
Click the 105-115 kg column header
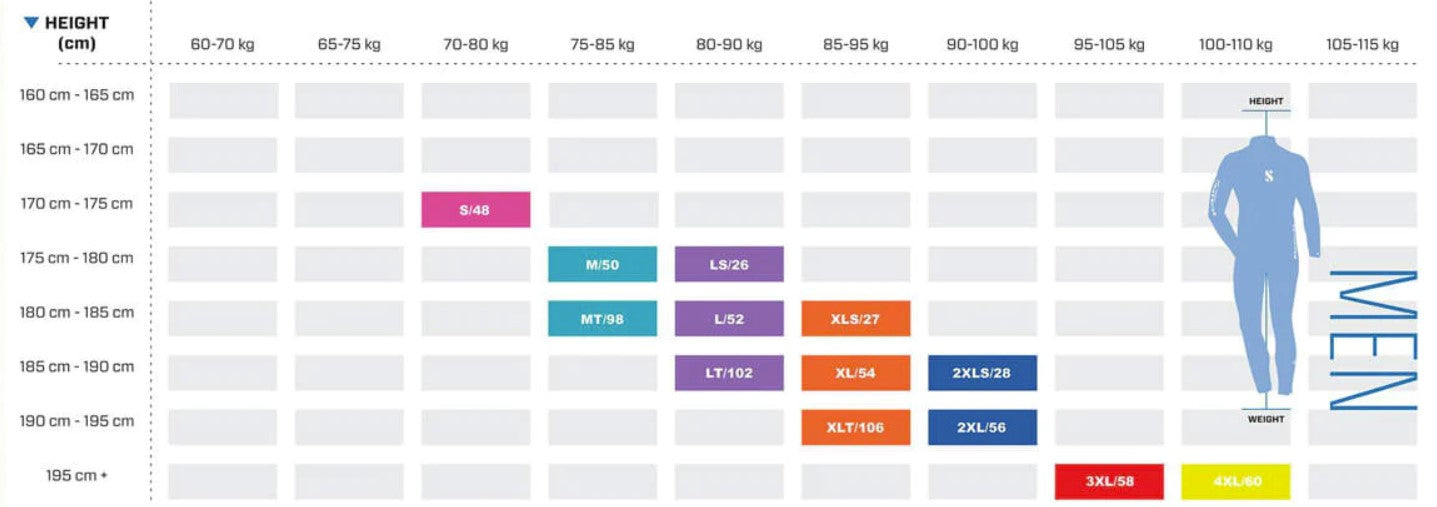pyautogui.click(x=1362, y=45)
